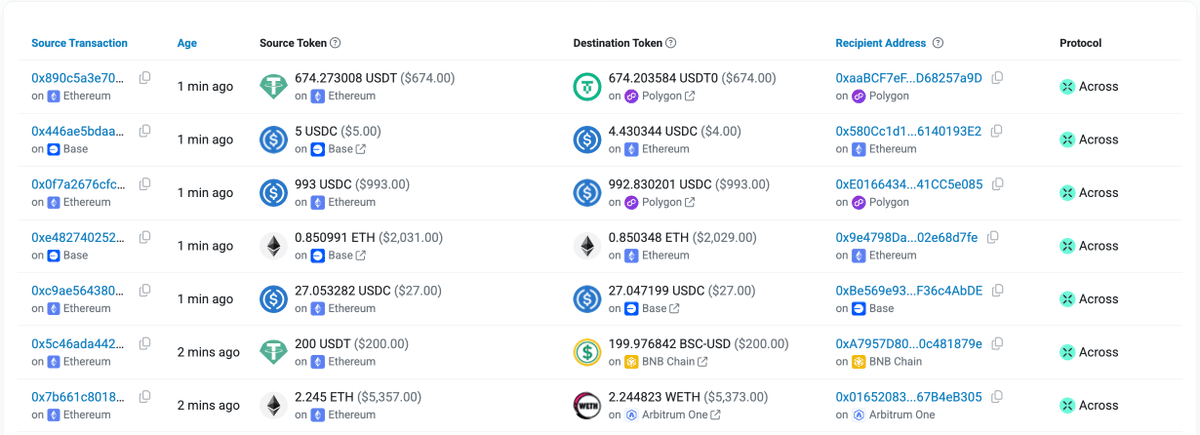Open recipient 0xBe569e93...F36c4AbDE address page

tap(909, 290)
